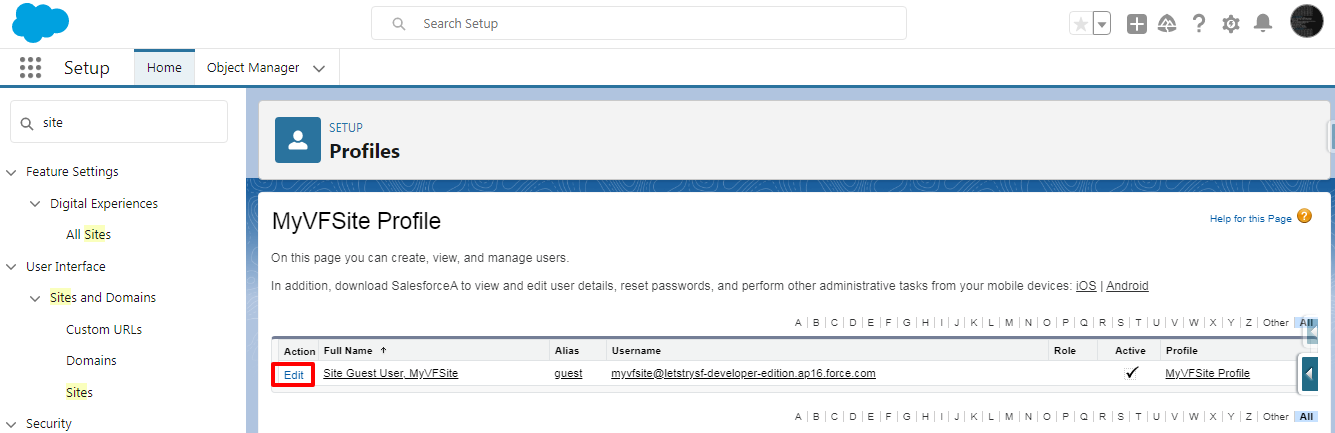Filter by letter M in top alphabet bar
Image resolution: width=1335 pixels, height=433 pixels.
(1009, 323)
